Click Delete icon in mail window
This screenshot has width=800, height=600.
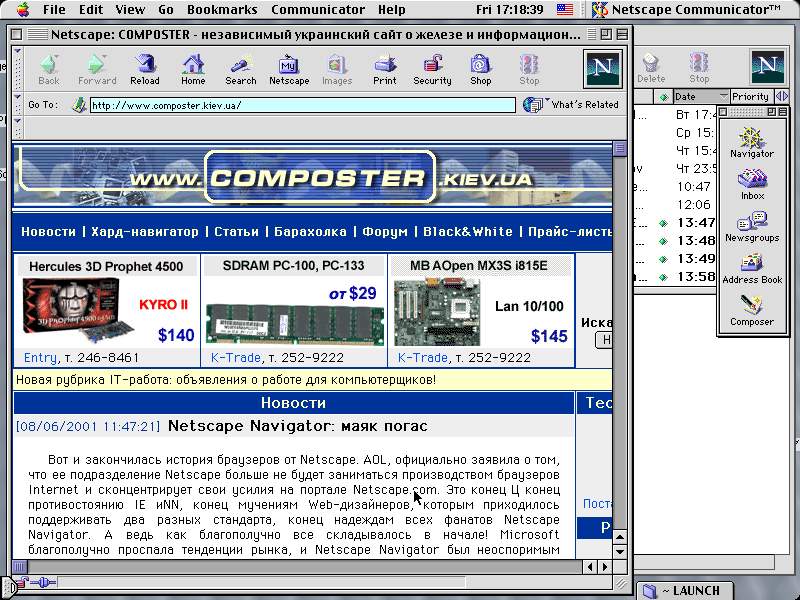pos(651,68)
